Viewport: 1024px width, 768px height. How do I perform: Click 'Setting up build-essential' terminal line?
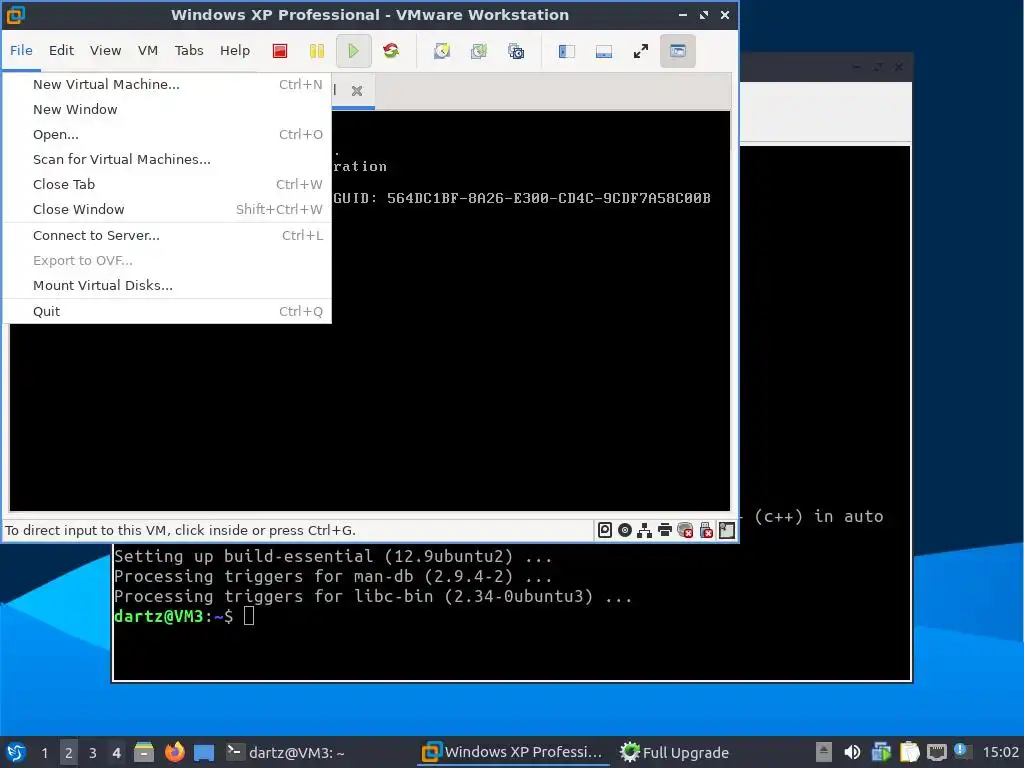pyautogui.click(x=333, y=556)
